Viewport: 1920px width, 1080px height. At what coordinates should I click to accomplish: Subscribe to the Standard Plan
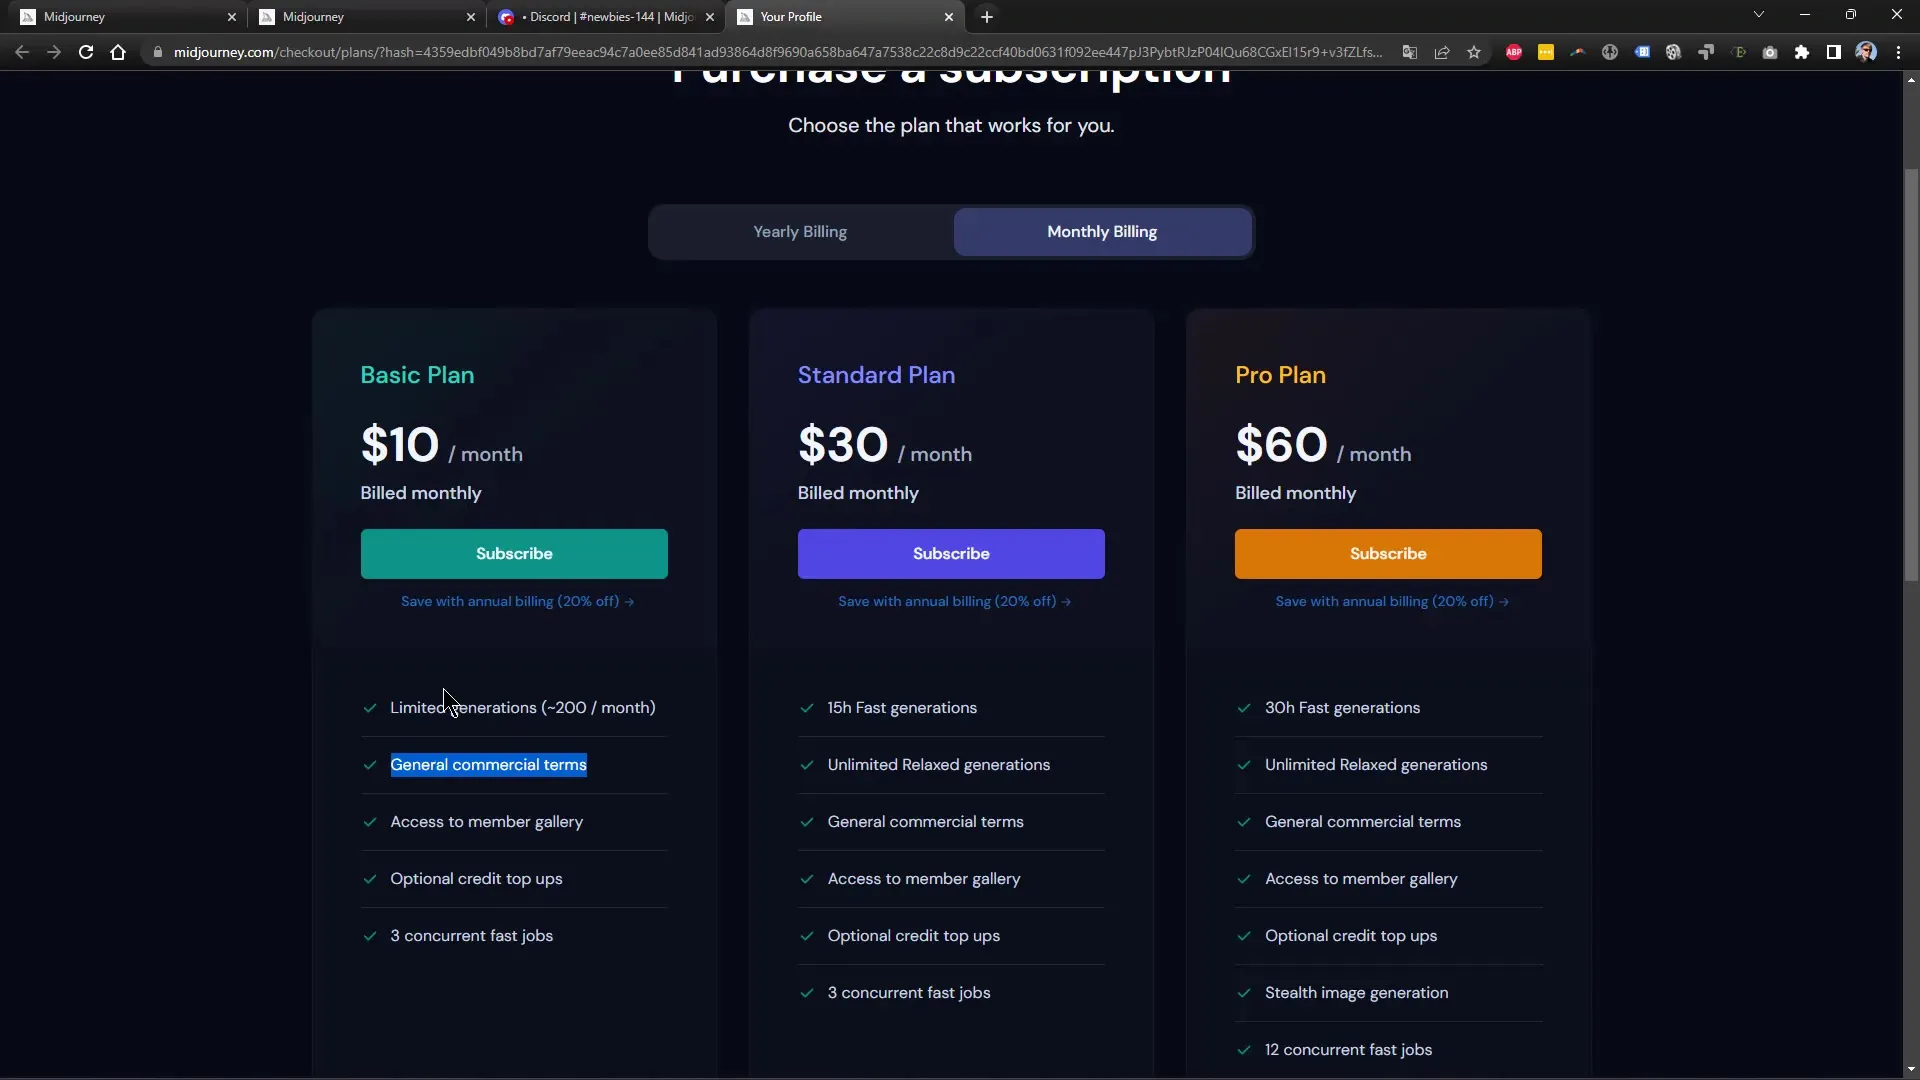click(951, 553)
